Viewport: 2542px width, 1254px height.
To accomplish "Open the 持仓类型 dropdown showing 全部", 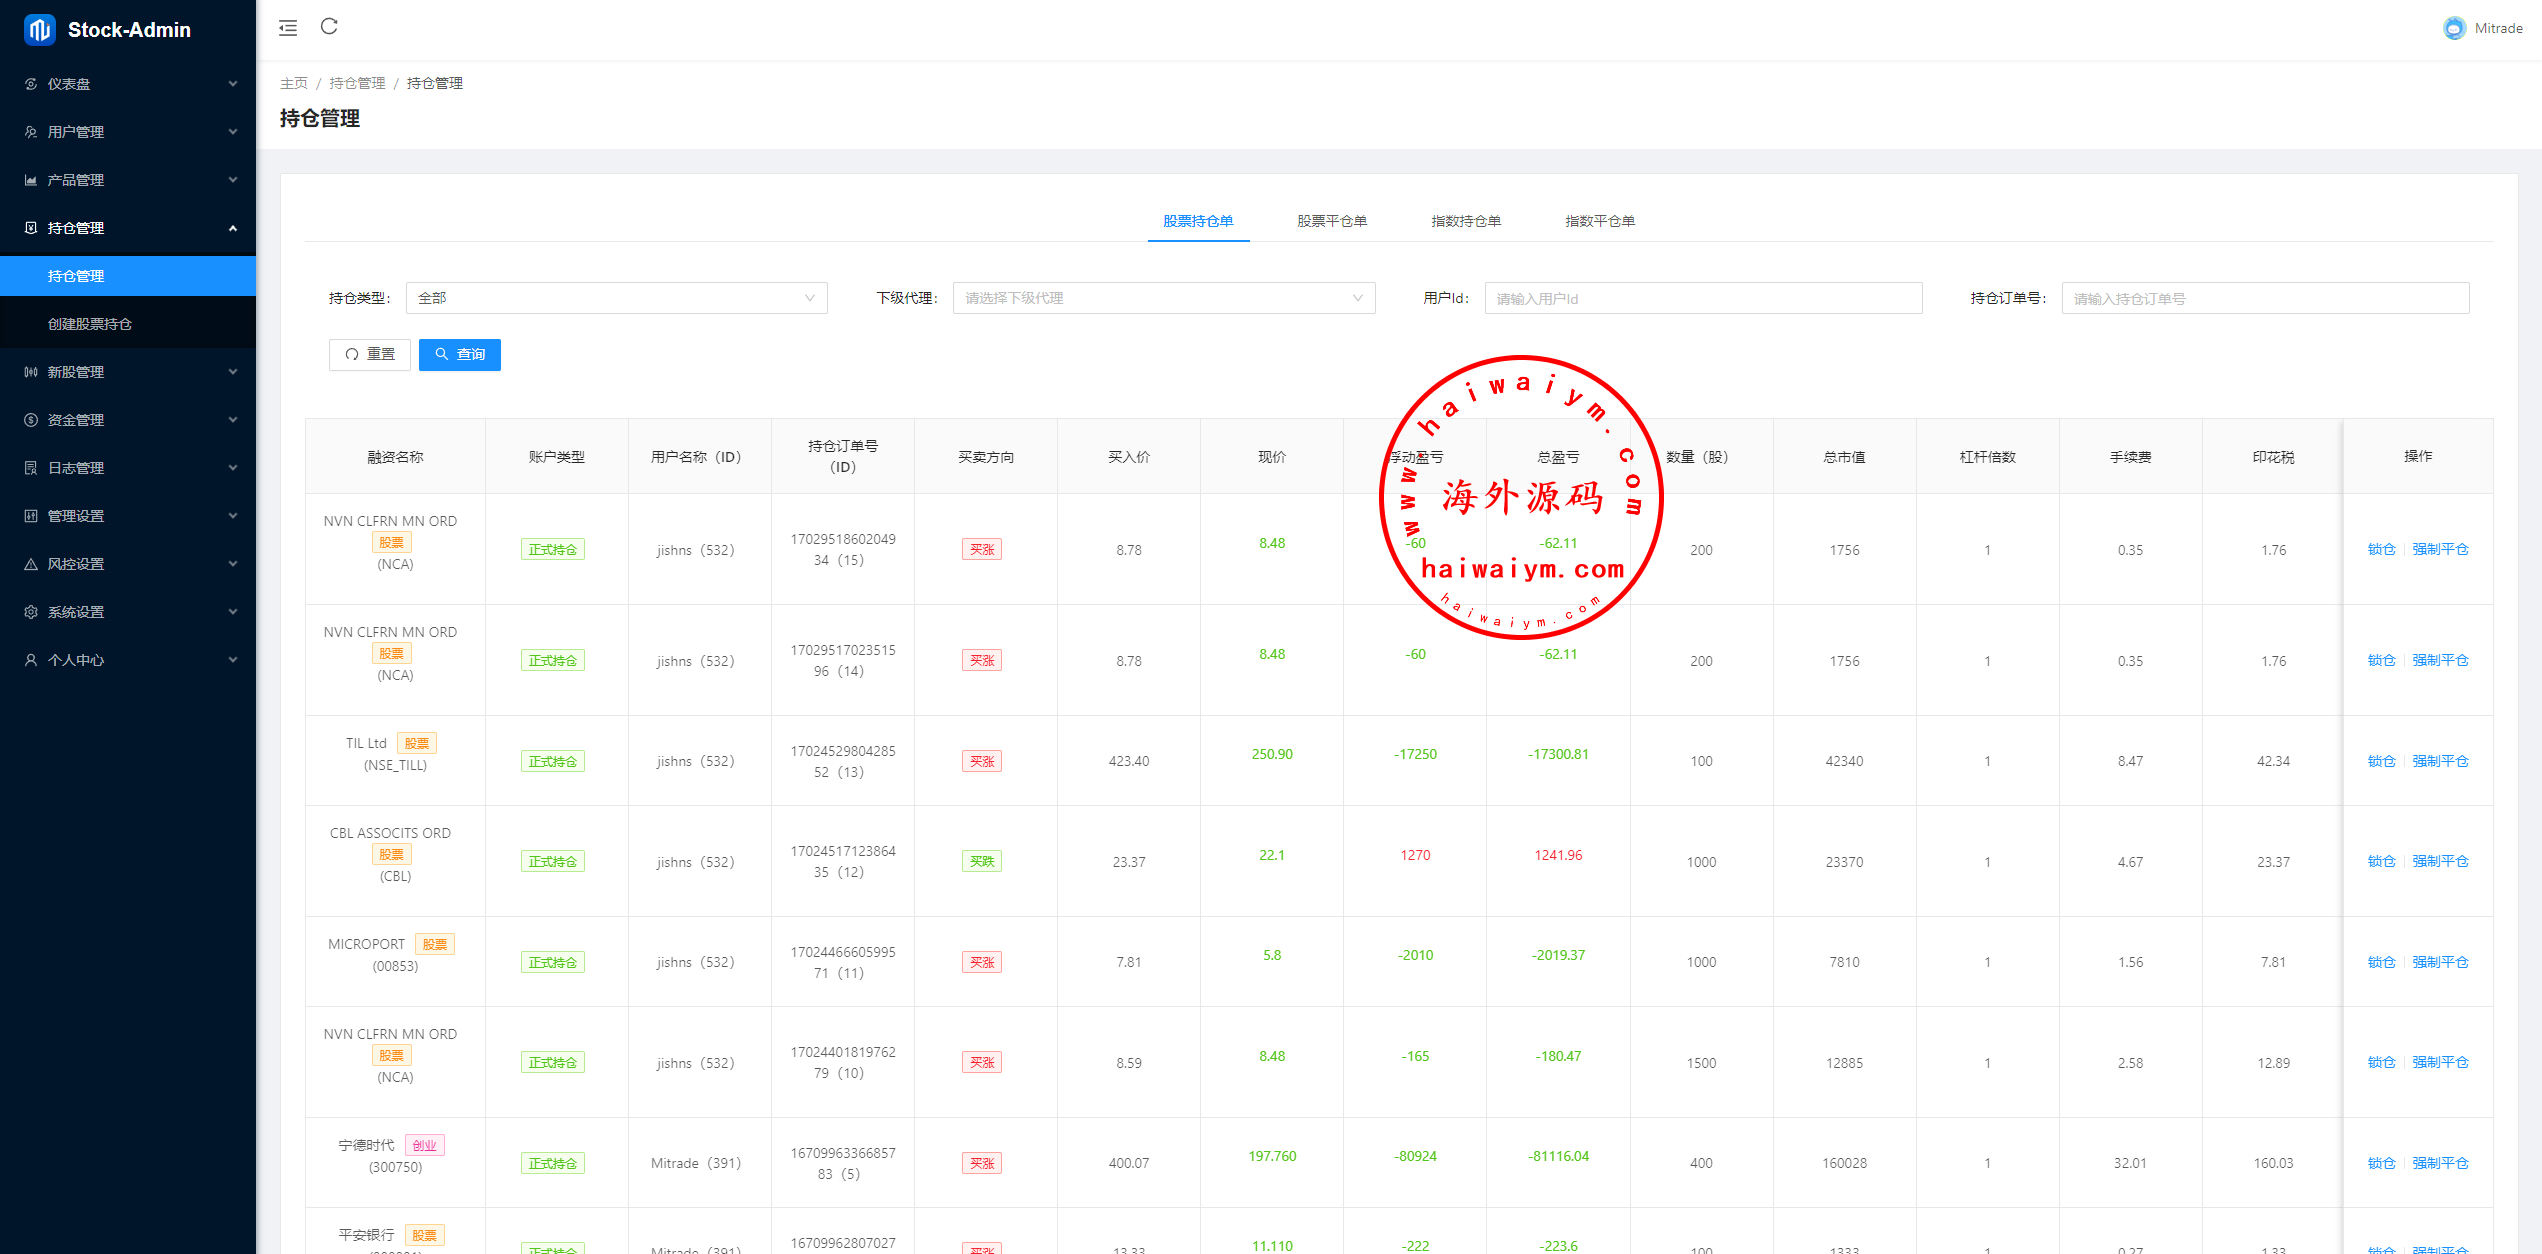I will (x=616, y=298).
